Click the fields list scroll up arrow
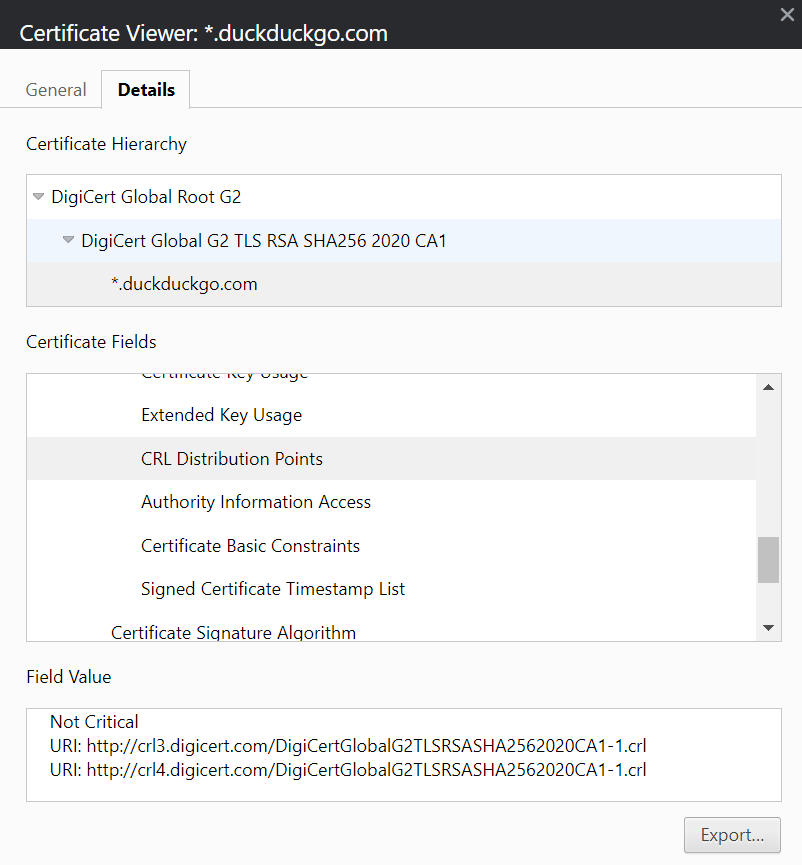Viewport: 802px width, 865px height. (768, 387)
